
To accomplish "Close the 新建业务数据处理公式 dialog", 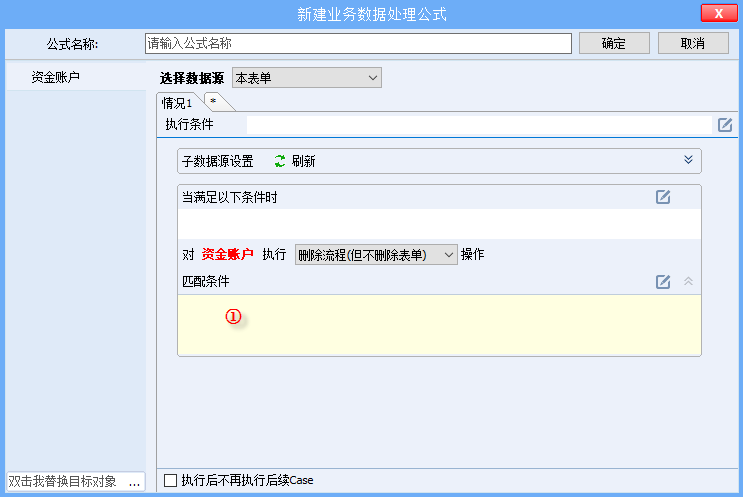I will pyautogui.click(x=719, y=13).
